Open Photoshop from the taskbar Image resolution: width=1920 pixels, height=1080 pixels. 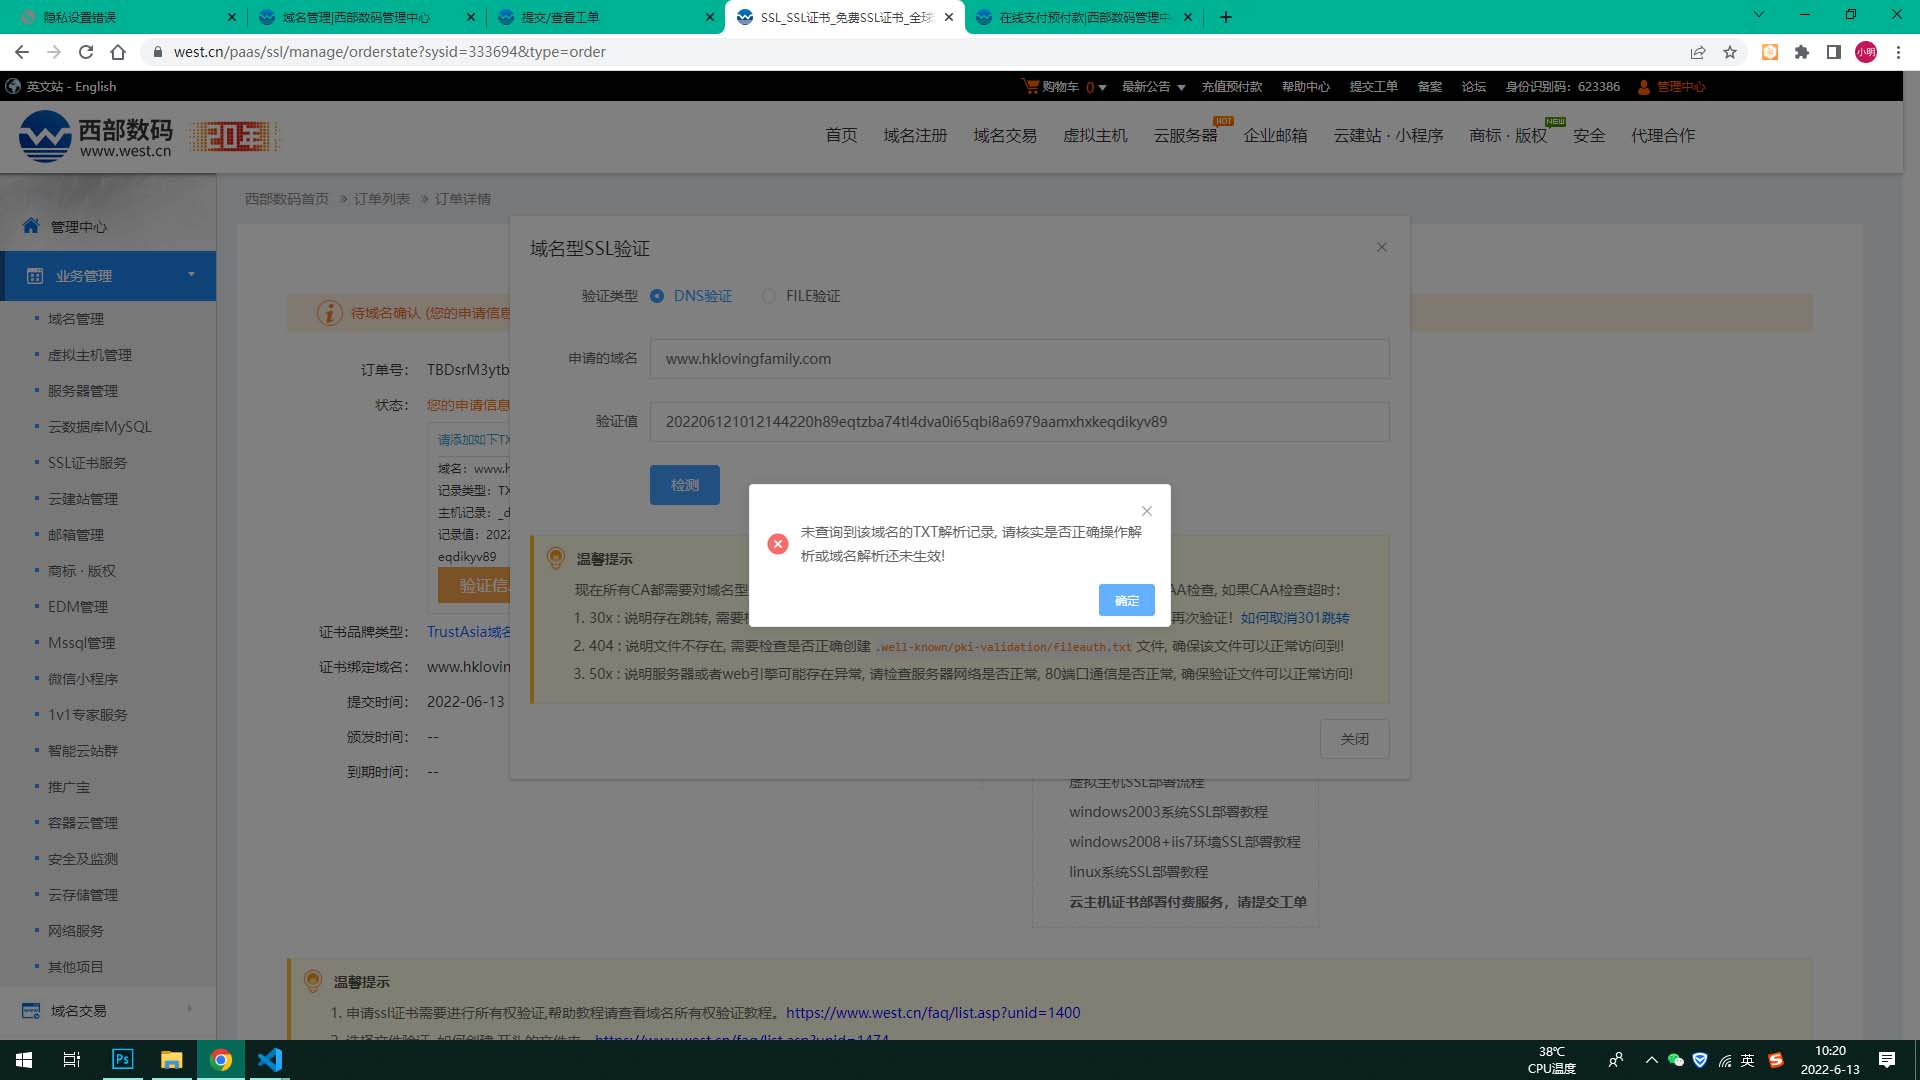tap(122, 1060)
